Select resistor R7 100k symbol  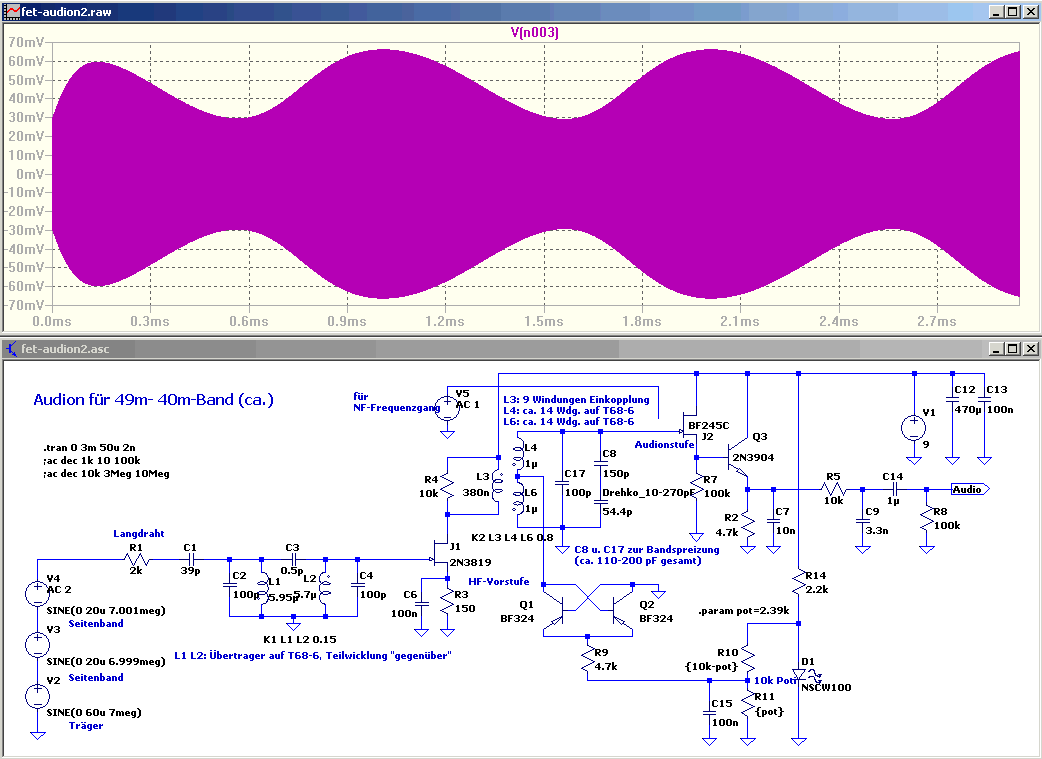(696, 487)
